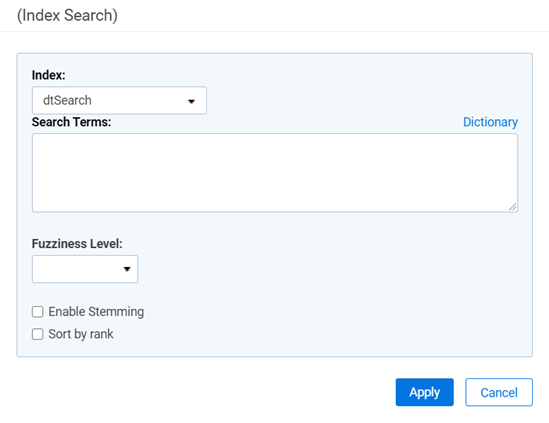Open the Index dropdown showing dtSearch
Image resolution: width=549 pixels, height=423 pixels.
(x=119, y=100)
